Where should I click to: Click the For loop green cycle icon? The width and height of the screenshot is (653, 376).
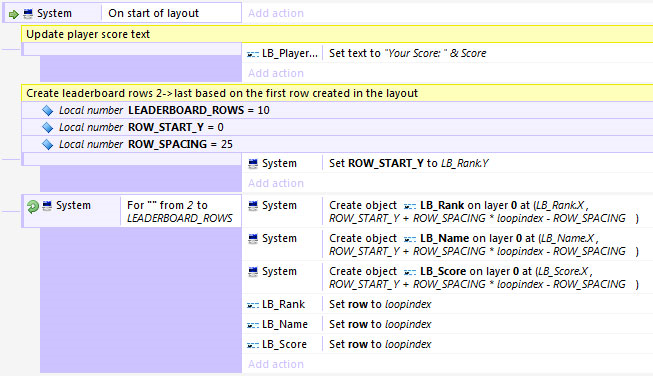tap(32, 206)
